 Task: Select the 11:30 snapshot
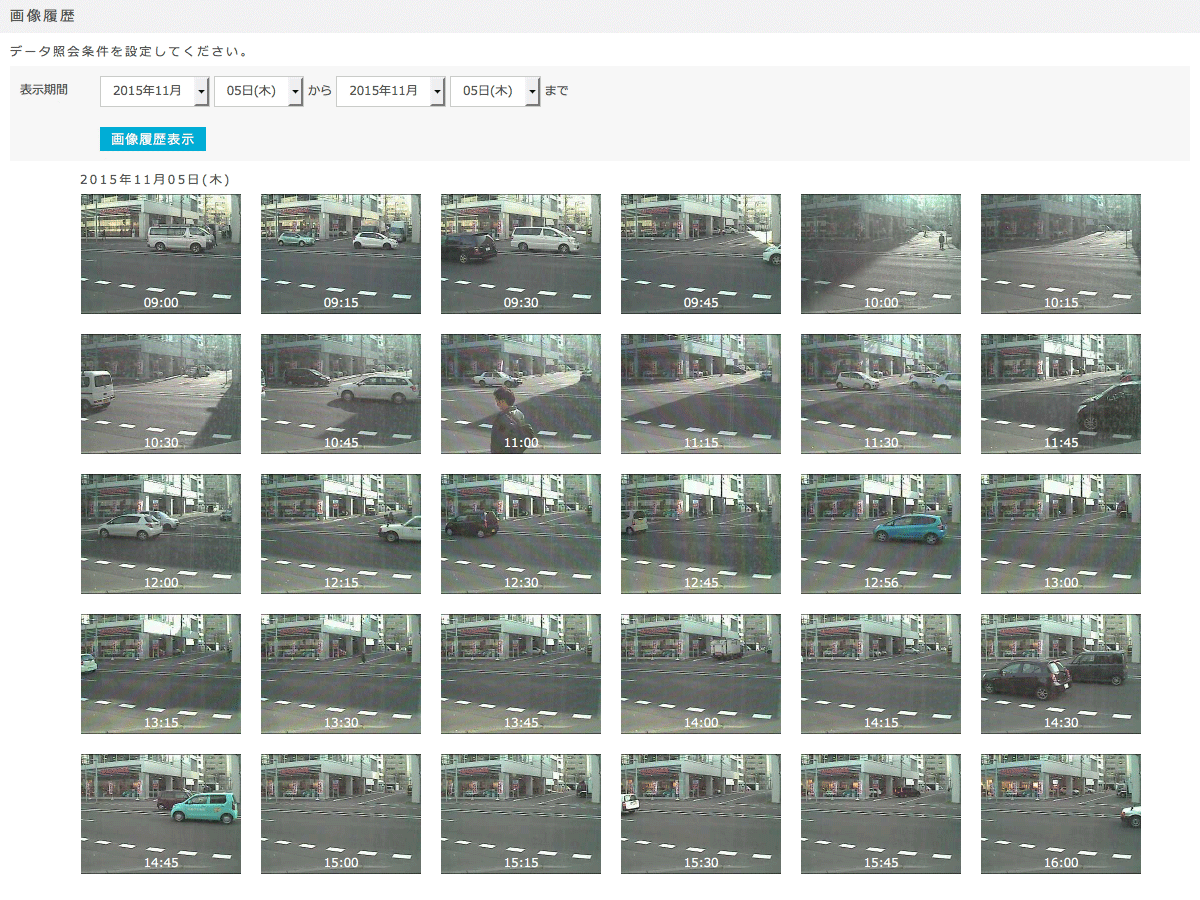tap(881, 394)
